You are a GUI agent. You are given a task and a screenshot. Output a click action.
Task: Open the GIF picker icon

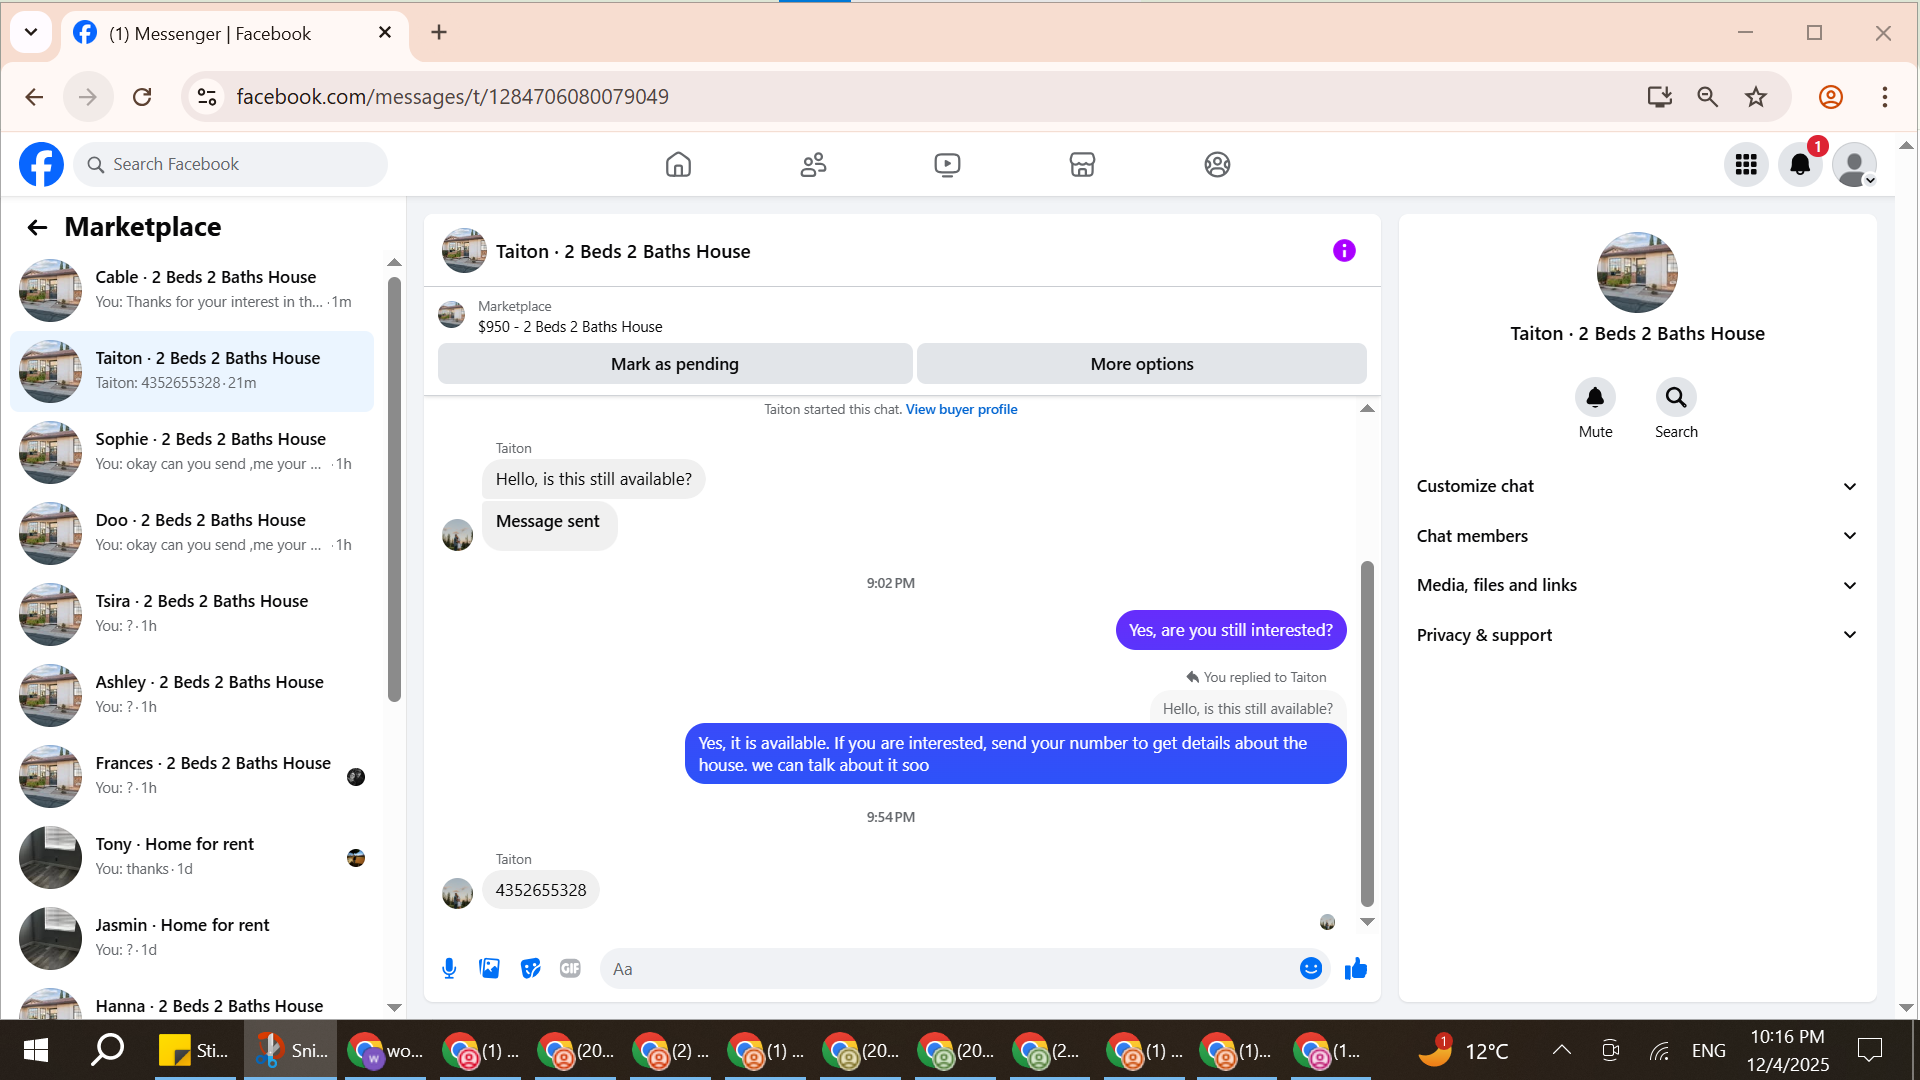[570, 968]
